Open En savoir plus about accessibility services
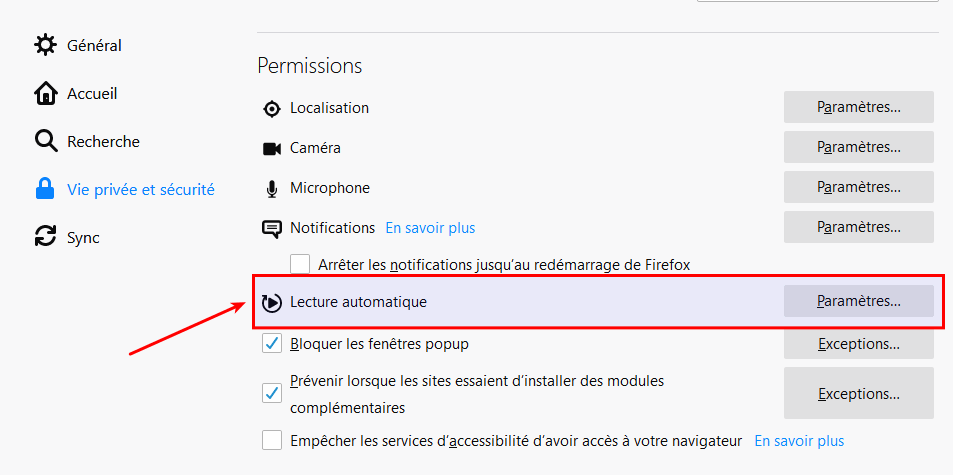 798,441
